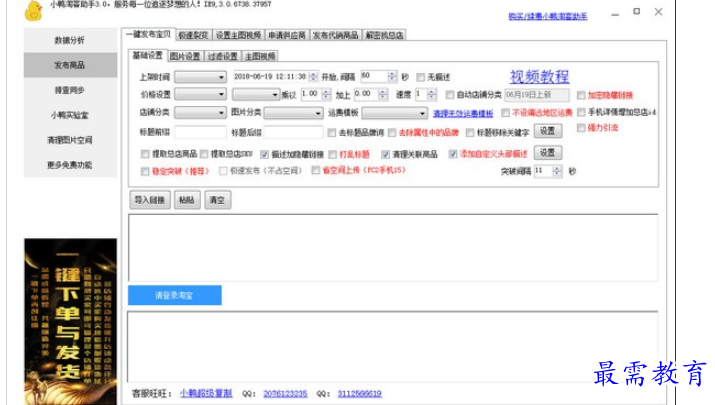715x405 pixels.
Task: Click the 导入链接 button
Action: (150, 200)
